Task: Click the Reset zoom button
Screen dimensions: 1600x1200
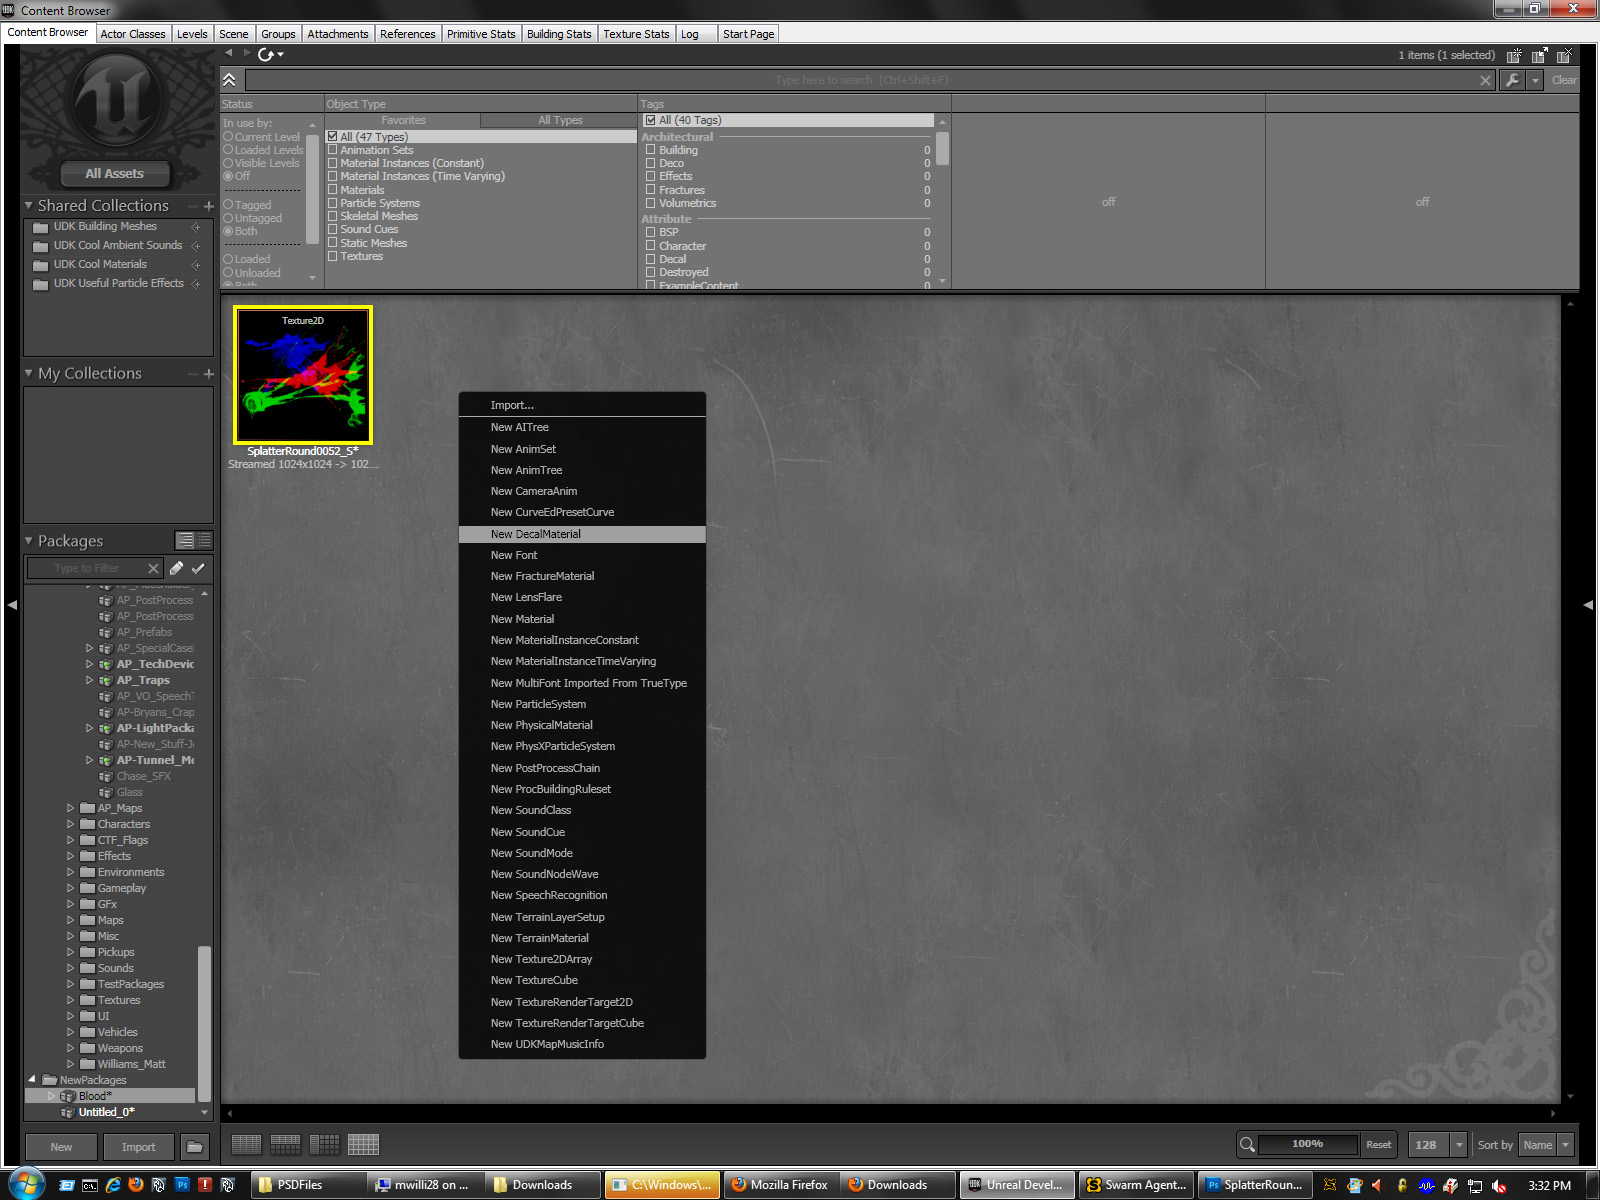Action: click(x=1378, y=1145)
